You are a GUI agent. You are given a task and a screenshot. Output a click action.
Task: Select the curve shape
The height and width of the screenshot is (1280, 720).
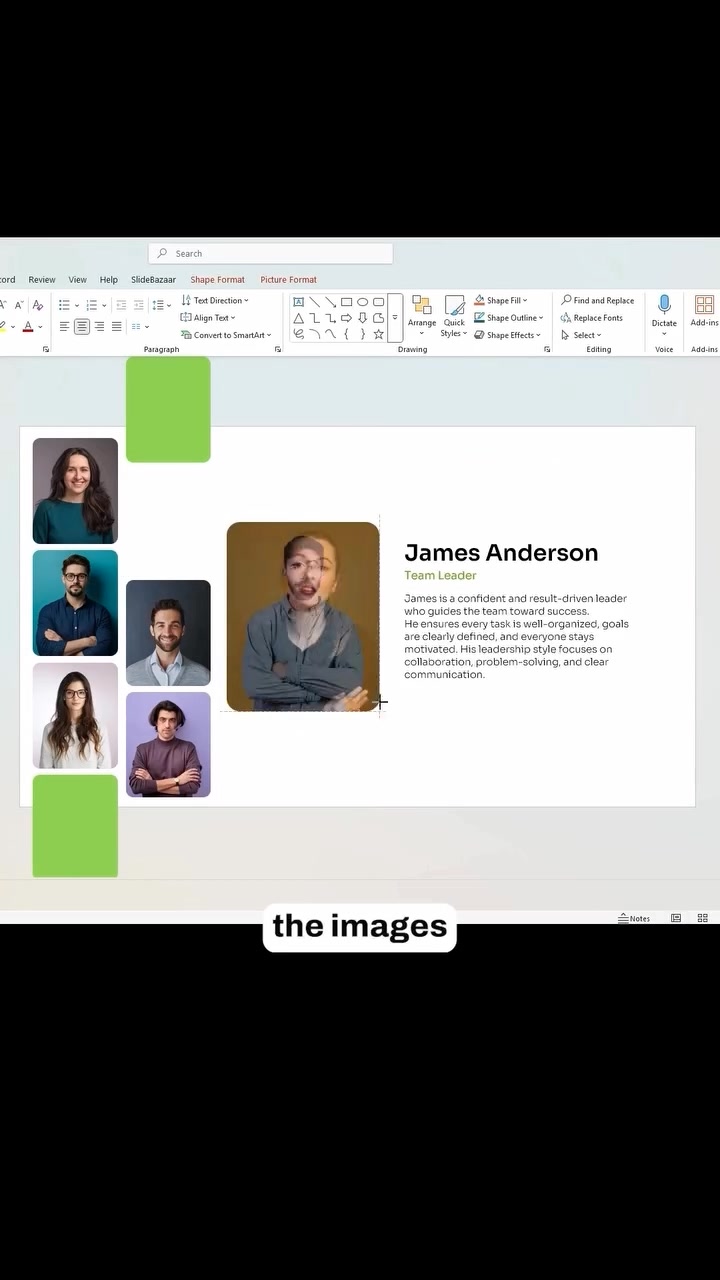pos(330,334)
